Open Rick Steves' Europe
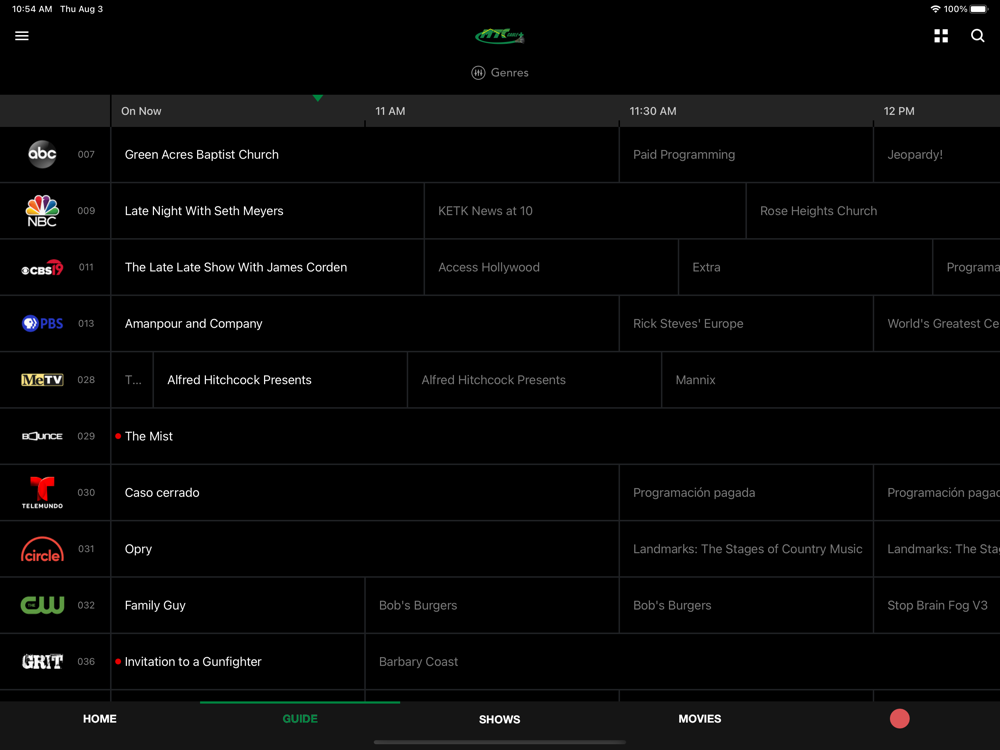 coord(746,323)
